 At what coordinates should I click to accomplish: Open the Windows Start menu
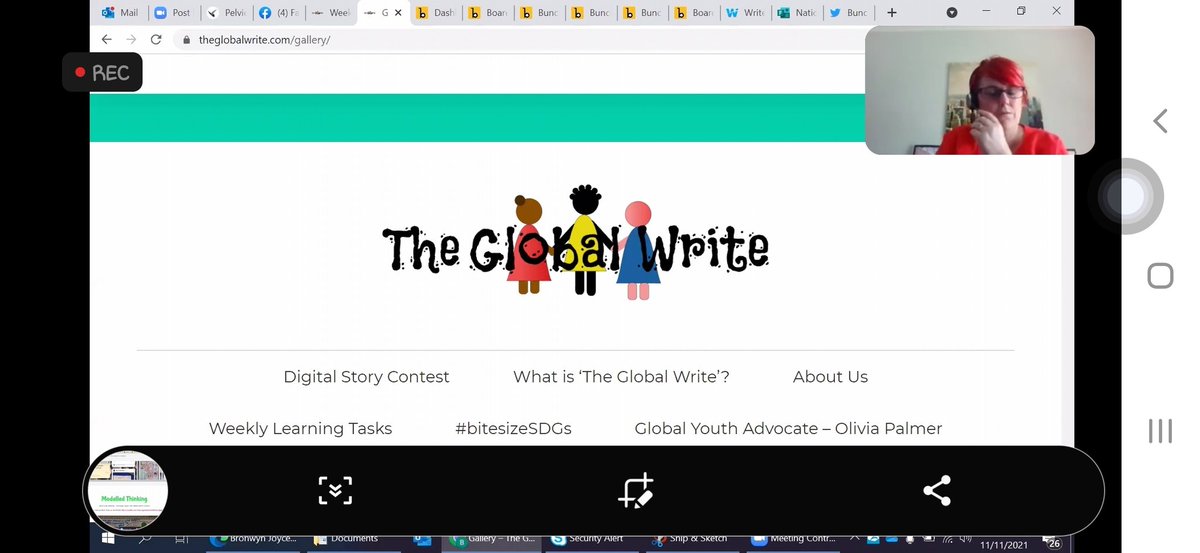click(x=109, y=540)
